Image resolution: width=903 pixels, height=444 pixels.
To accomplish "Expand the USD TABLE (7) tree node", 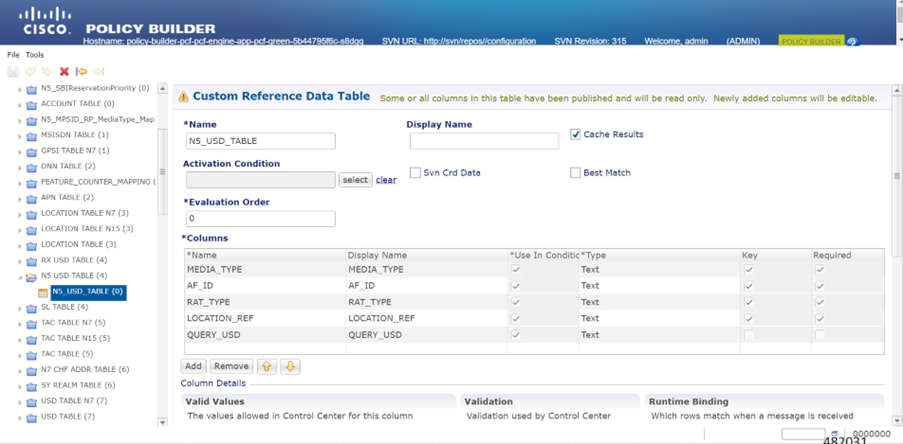I will [x=20, y=418].
